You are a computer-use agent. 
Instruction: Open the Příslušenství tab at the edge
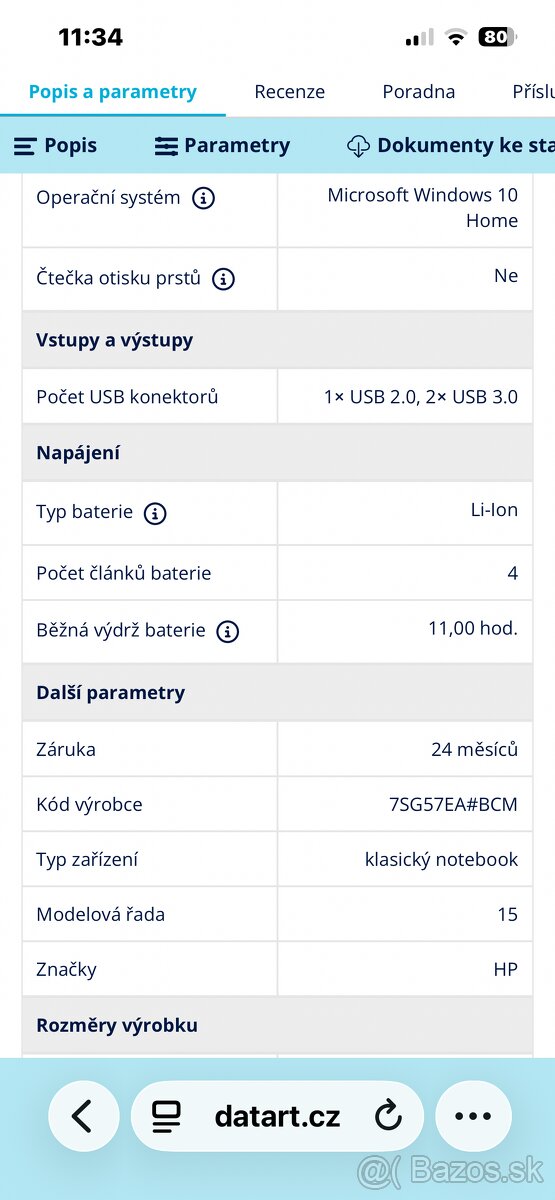(x=533, y=92)
